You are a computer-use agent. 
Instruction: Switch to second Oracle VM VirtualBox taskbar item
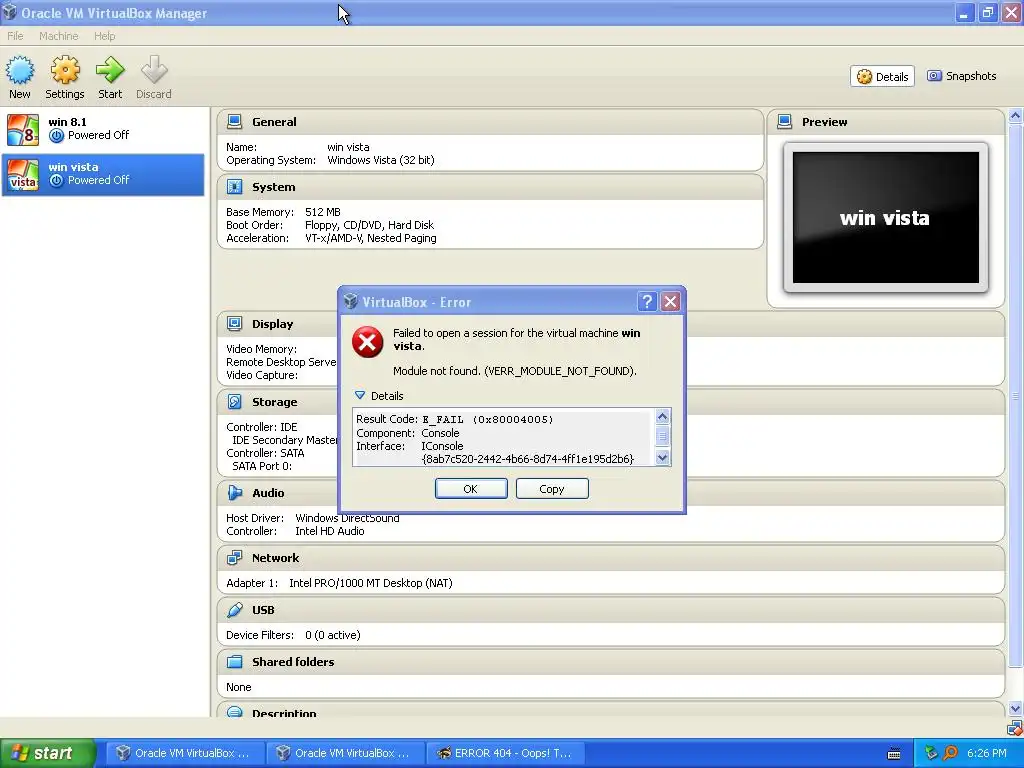click(345, 753)
